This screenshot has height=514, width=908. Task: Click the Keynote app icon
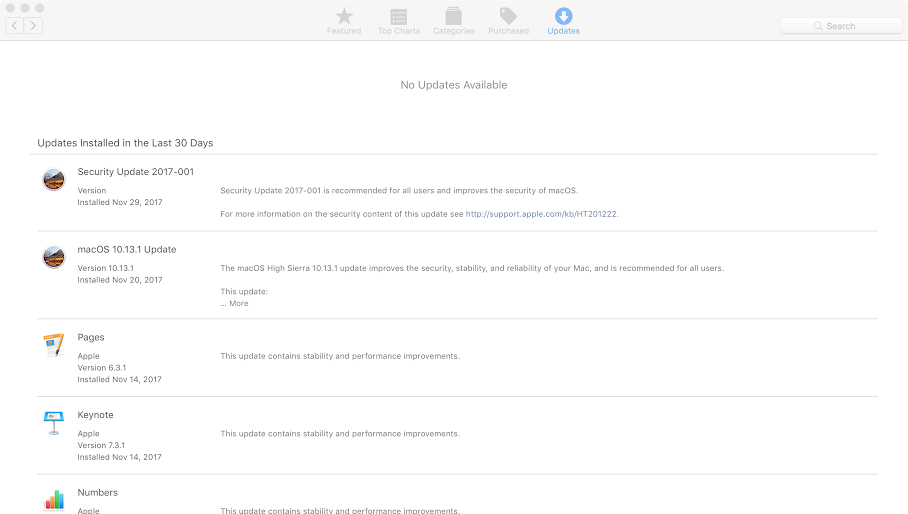pos(54,423)
